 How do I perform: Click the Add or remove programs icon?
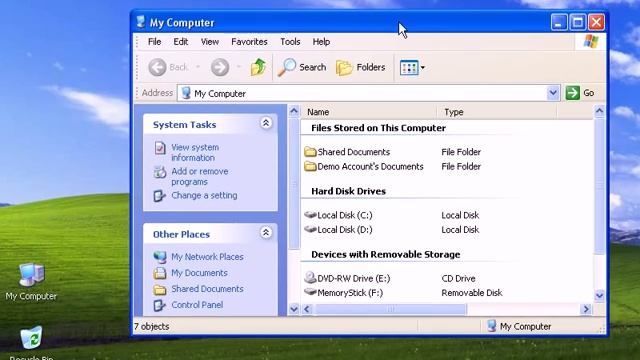click(x=160, y=172)
